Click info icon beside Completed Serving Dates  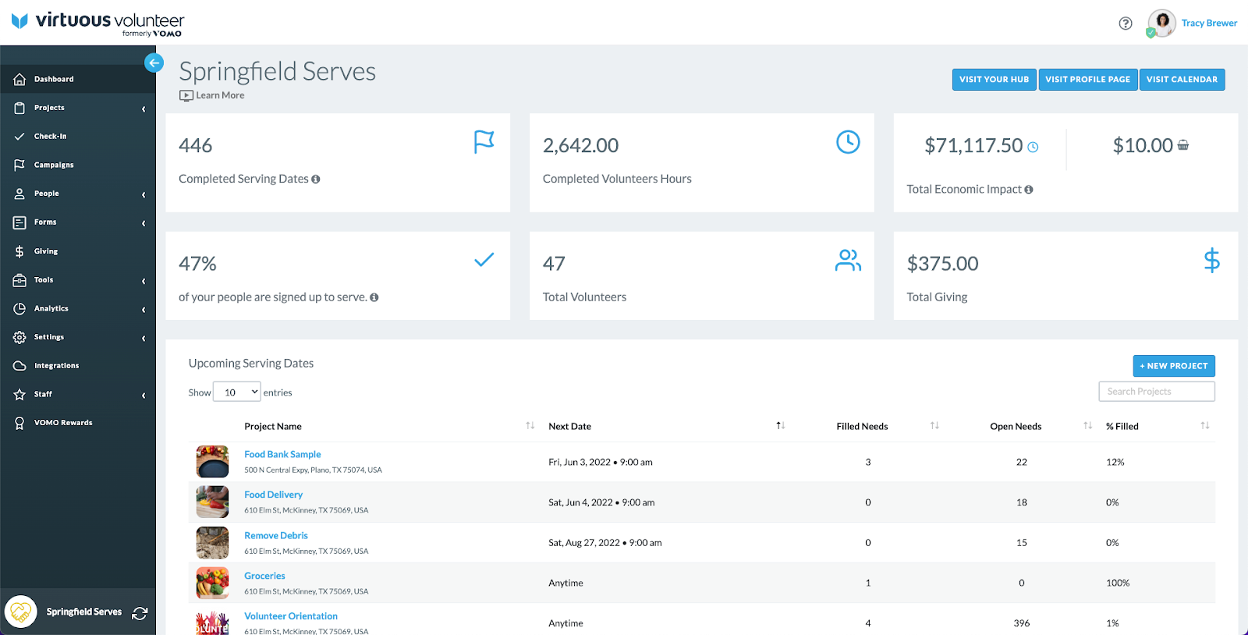pos(316,179)
